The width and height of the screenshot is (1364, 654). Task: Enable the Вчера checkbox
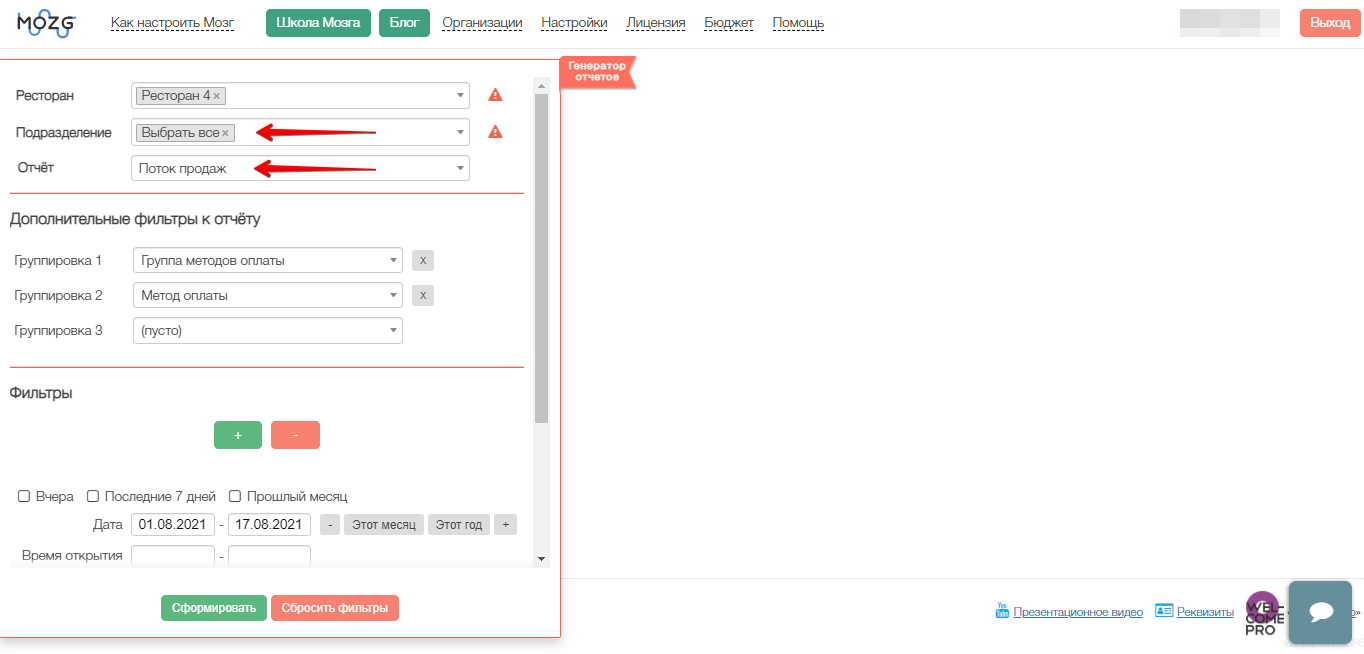(24, 496)
